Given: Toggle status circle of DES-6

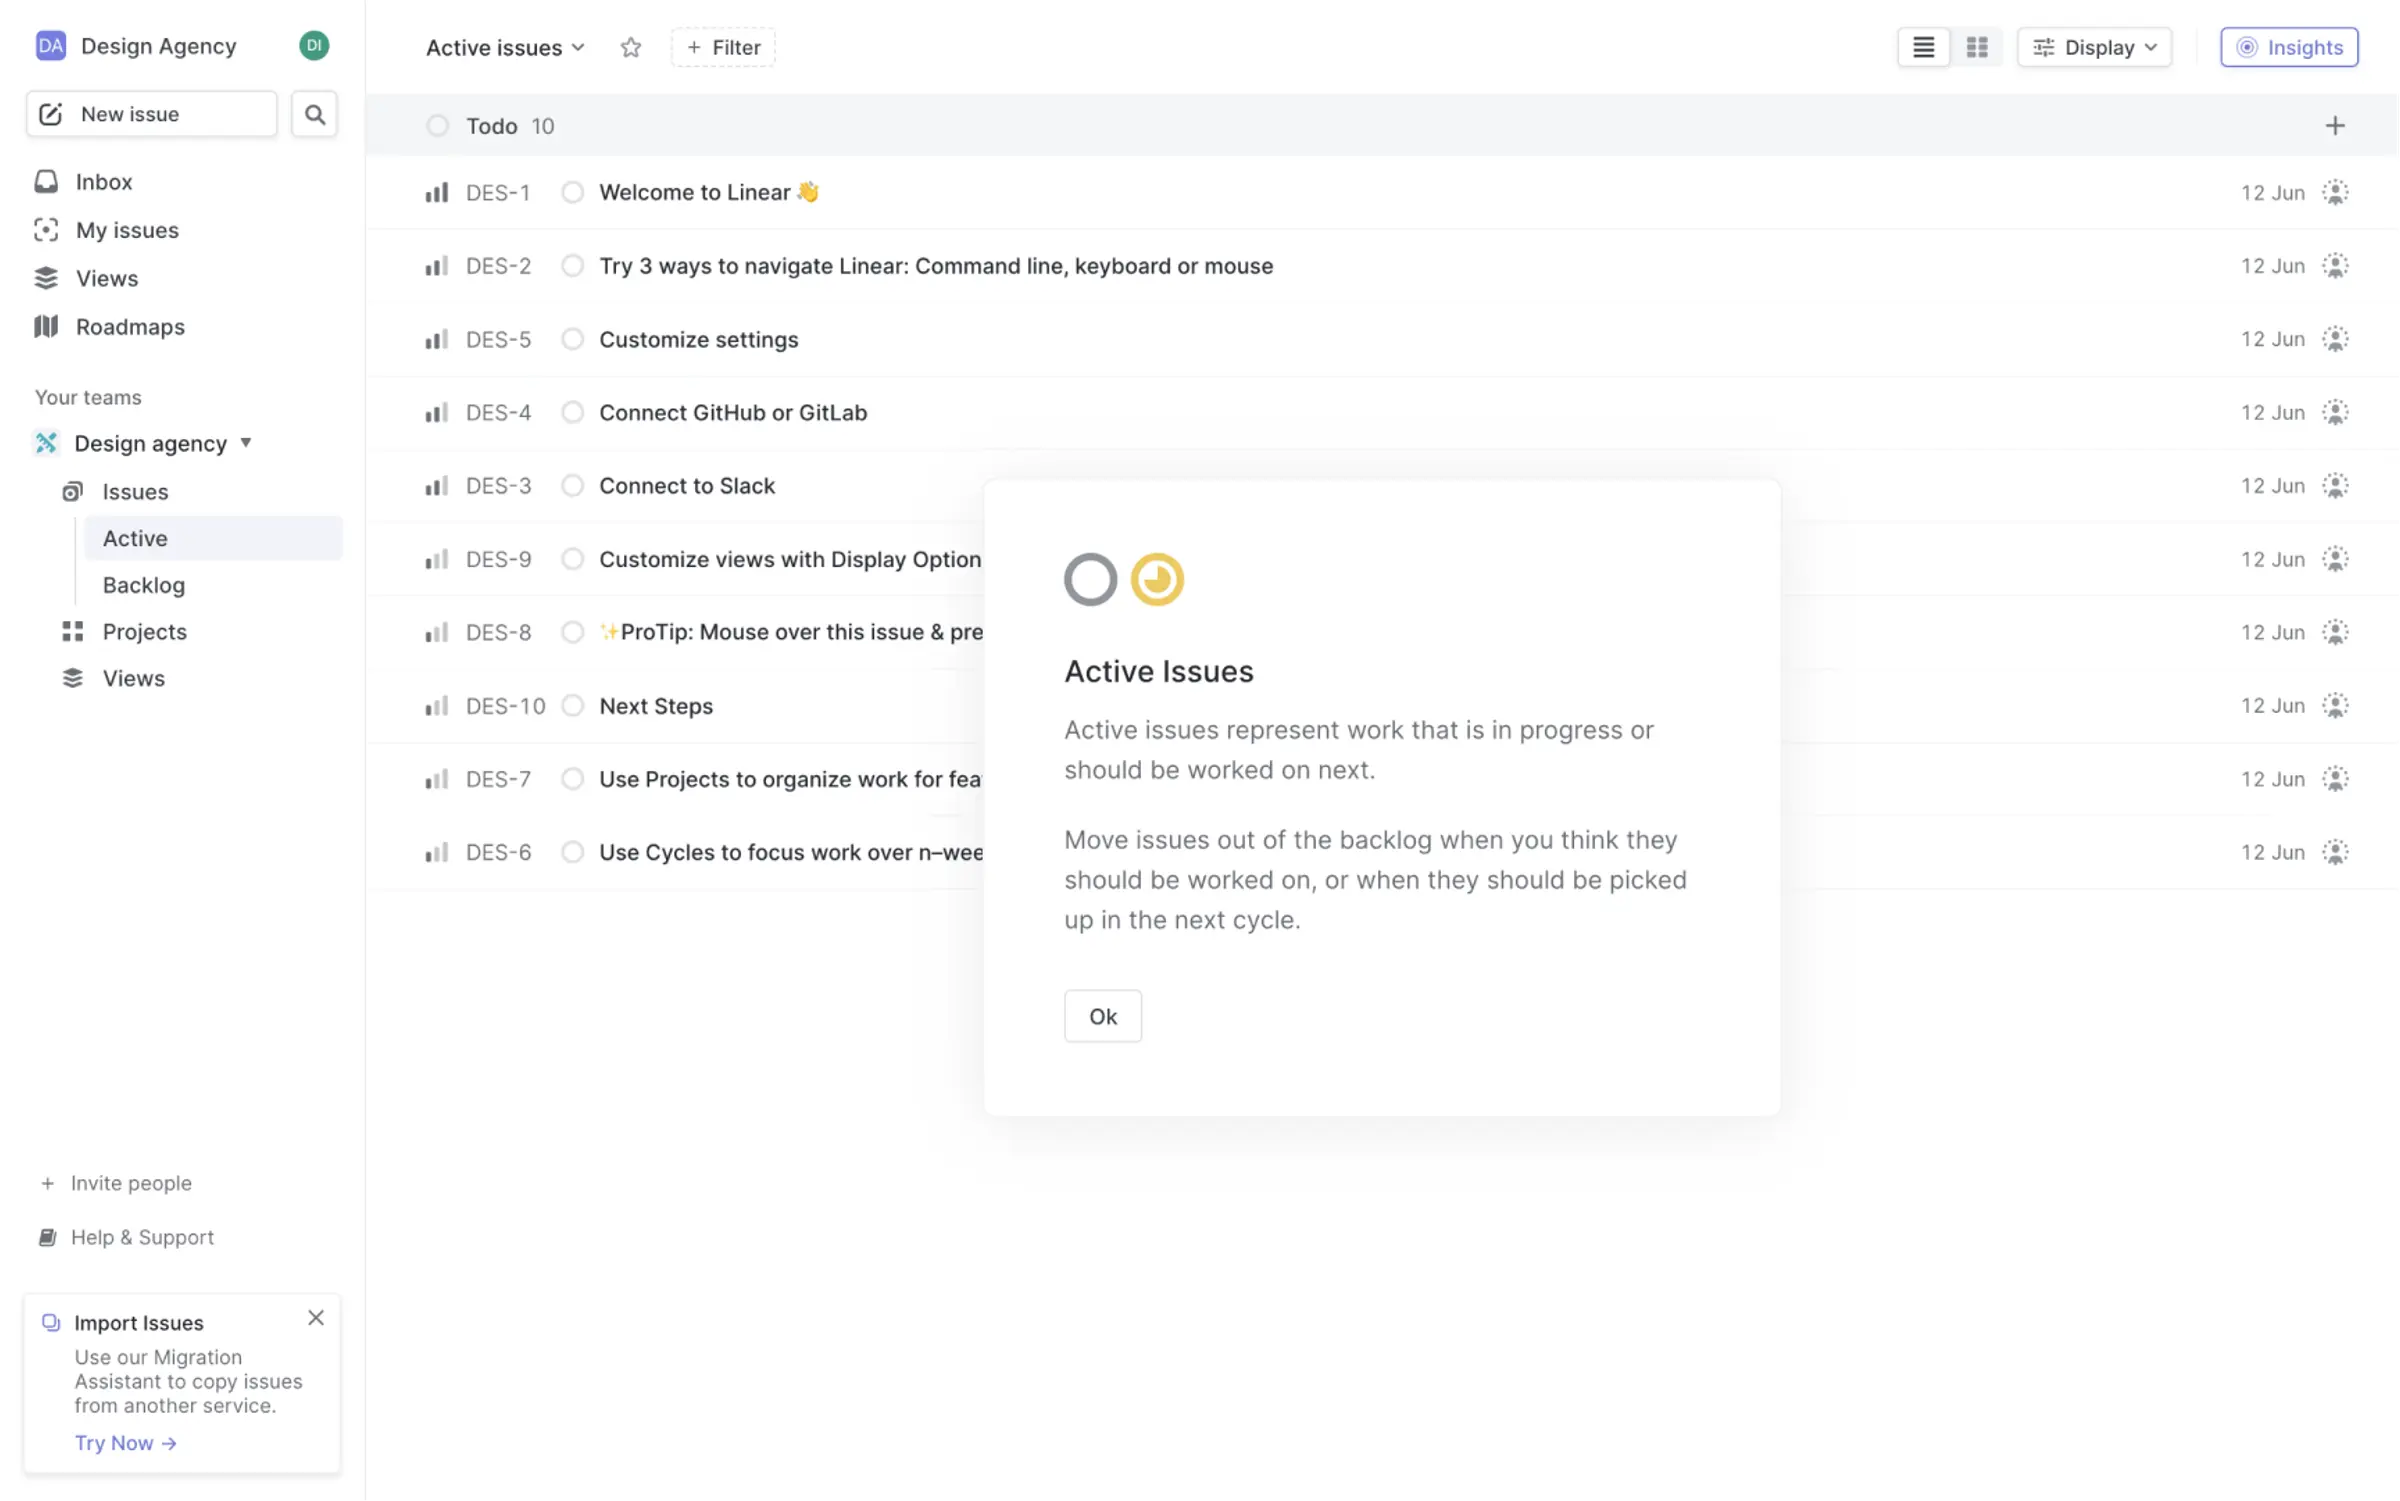Looking at the screenshot, I should point(572,852).
